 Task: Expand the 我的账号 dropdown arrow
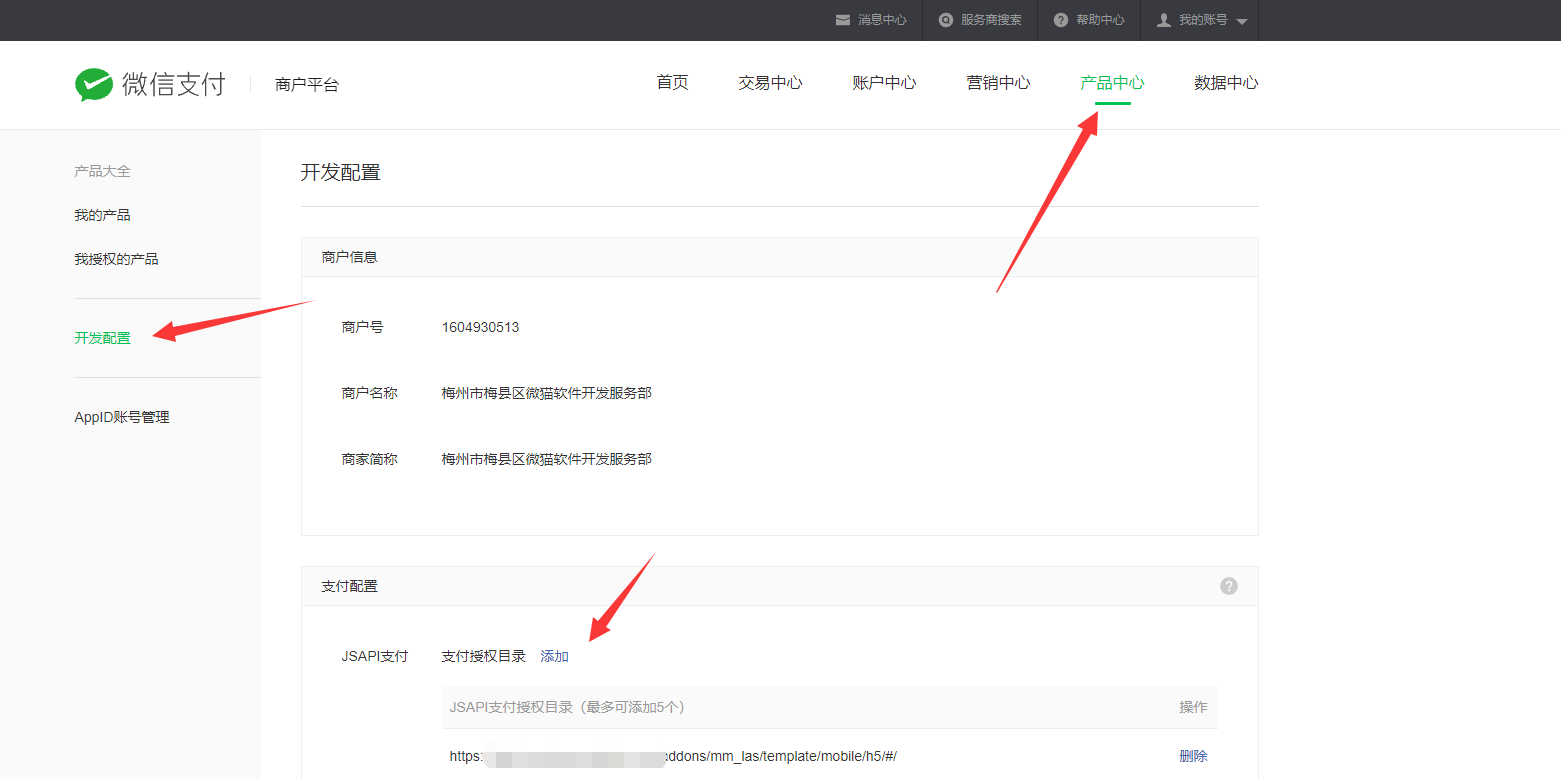tap(1242, 21)
